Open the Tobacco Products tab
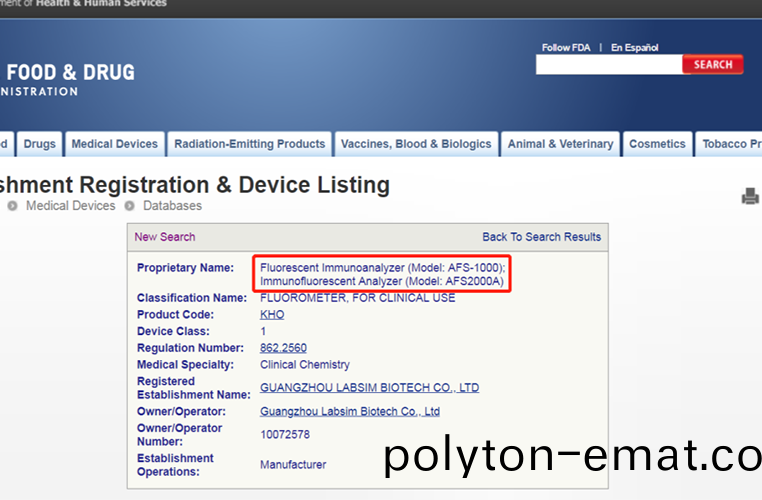 (729, 144)
